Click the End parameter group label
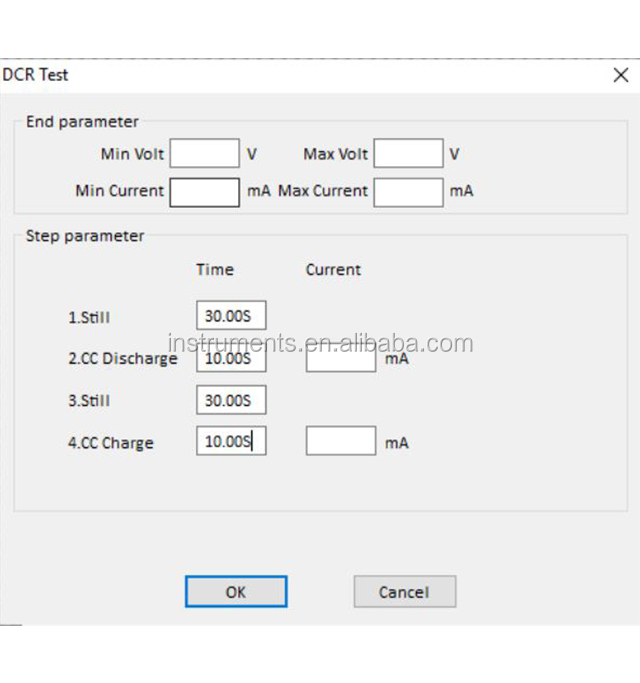This screenshot has width=640, height=683. click(x=82, y=122)
